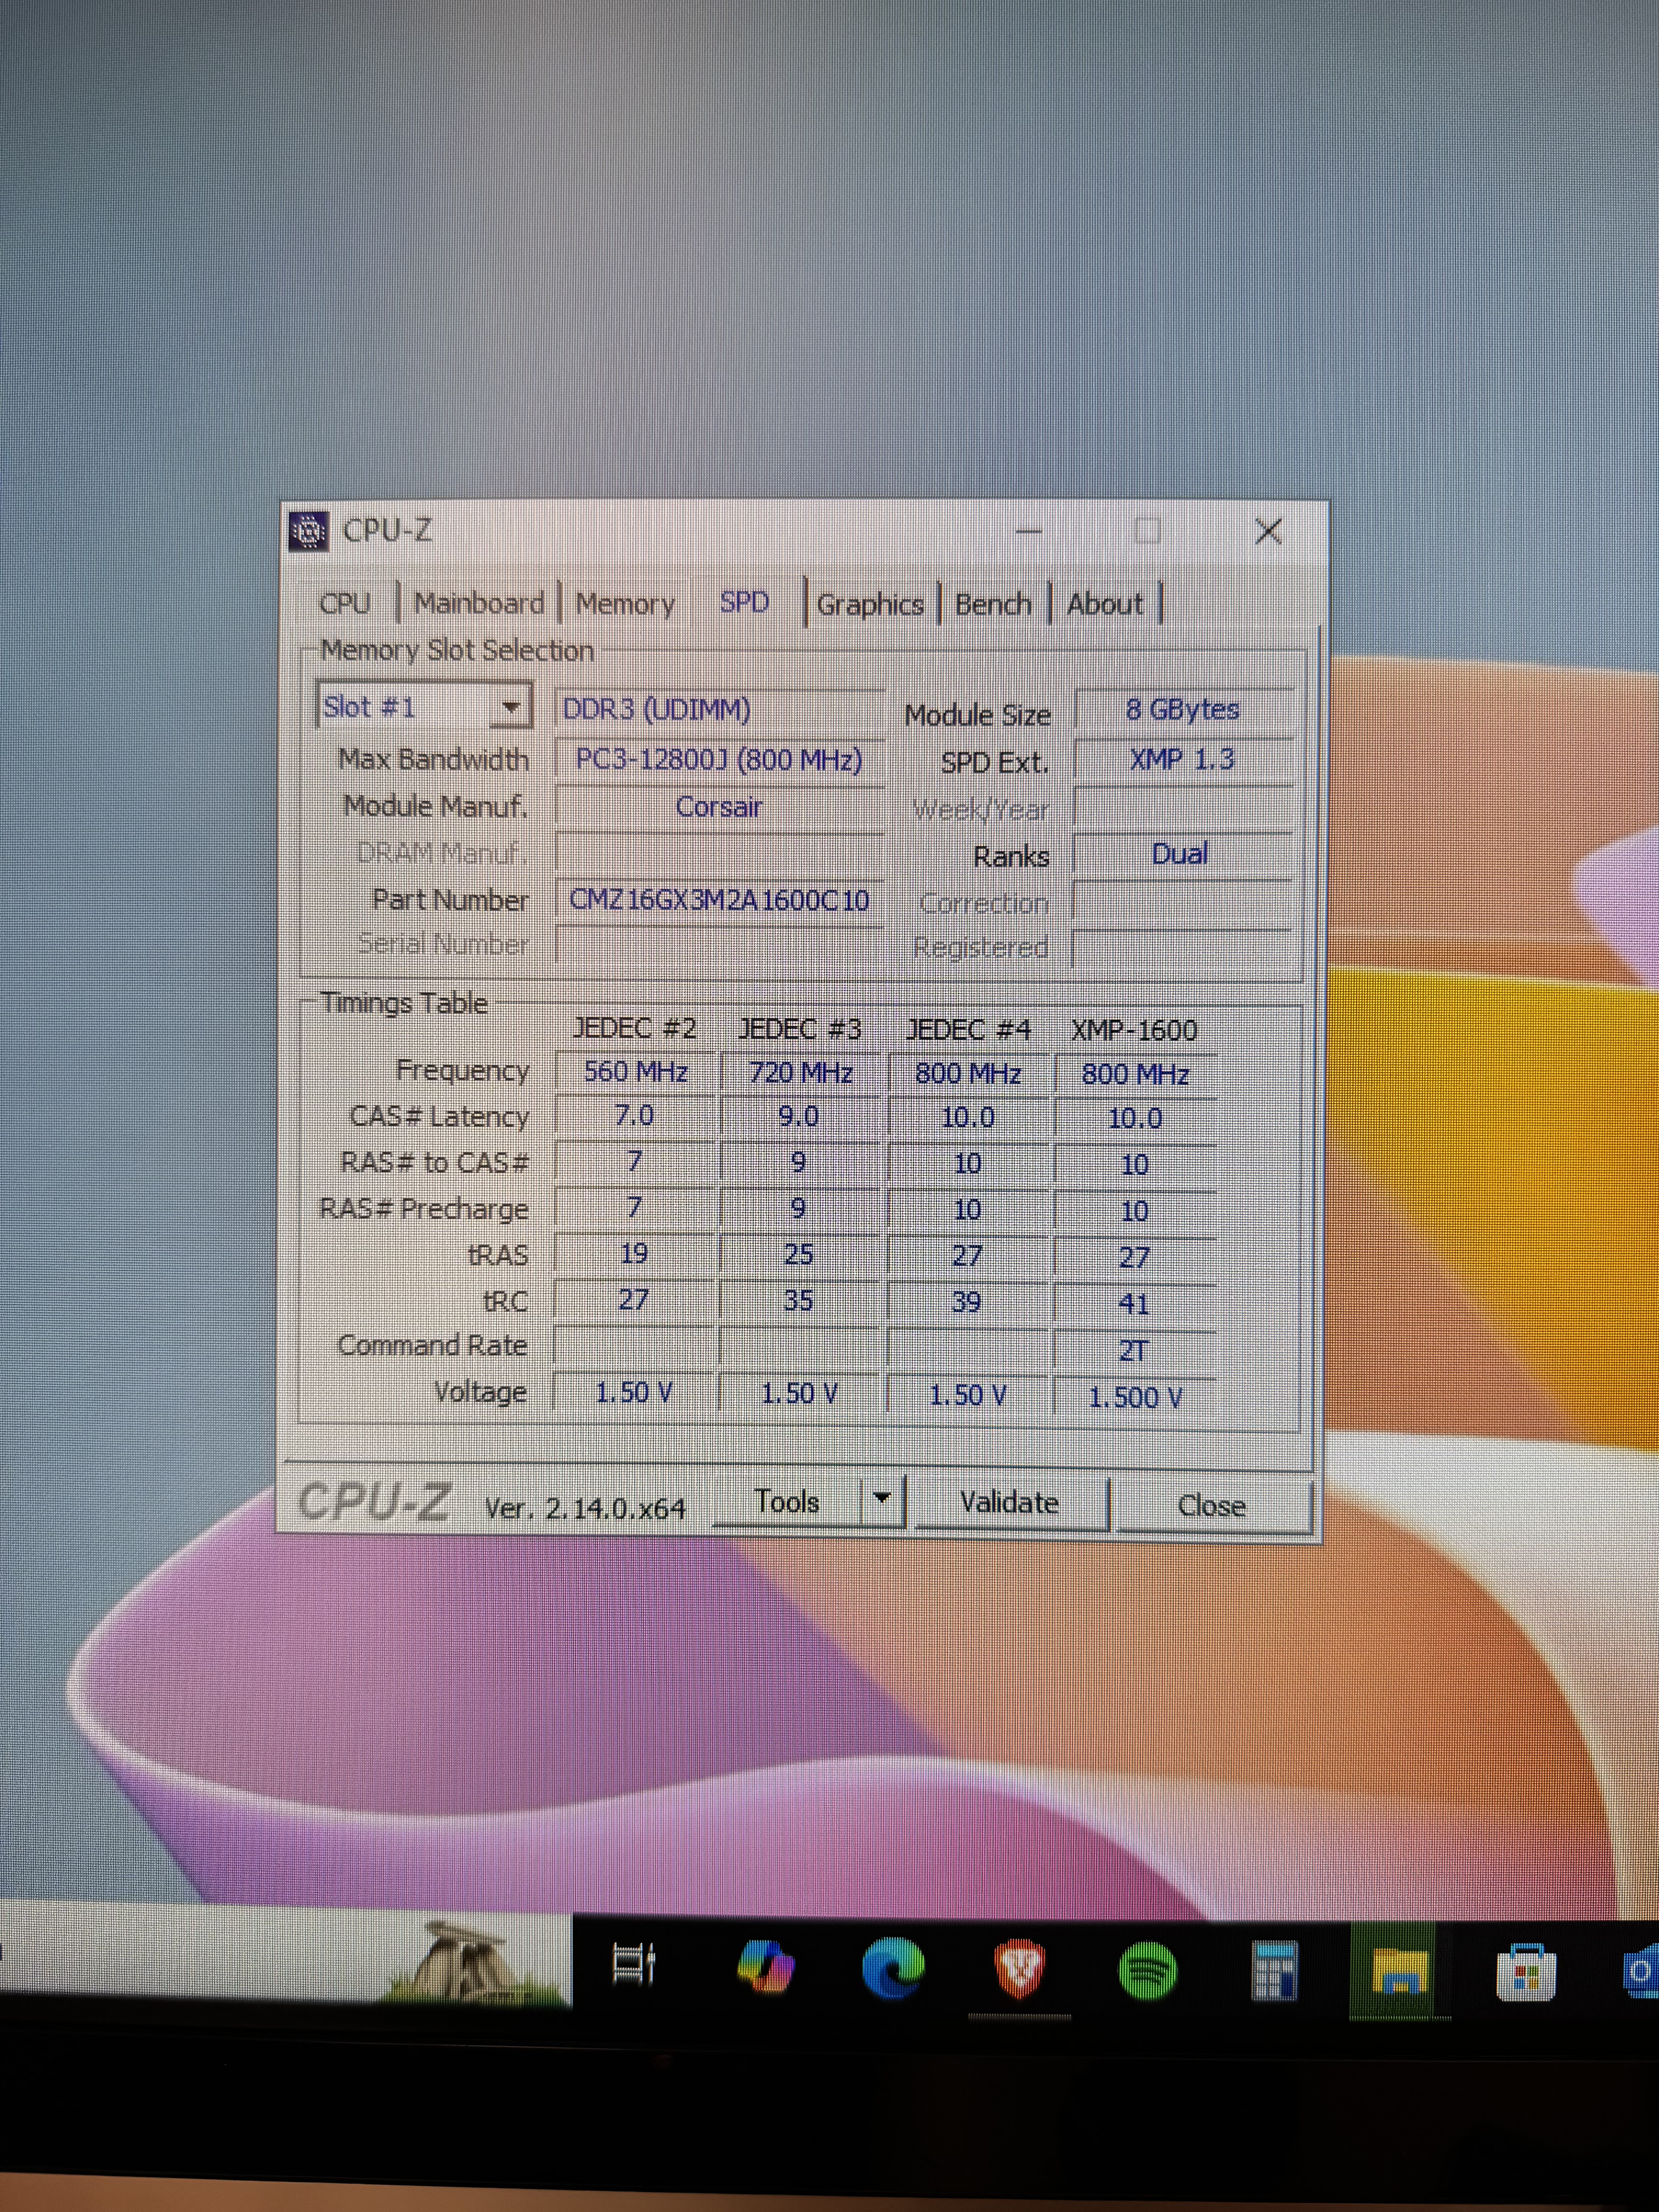1659x2212 pixels.
Task: Switch to the Mainboard tab
Action: point(479,604)
